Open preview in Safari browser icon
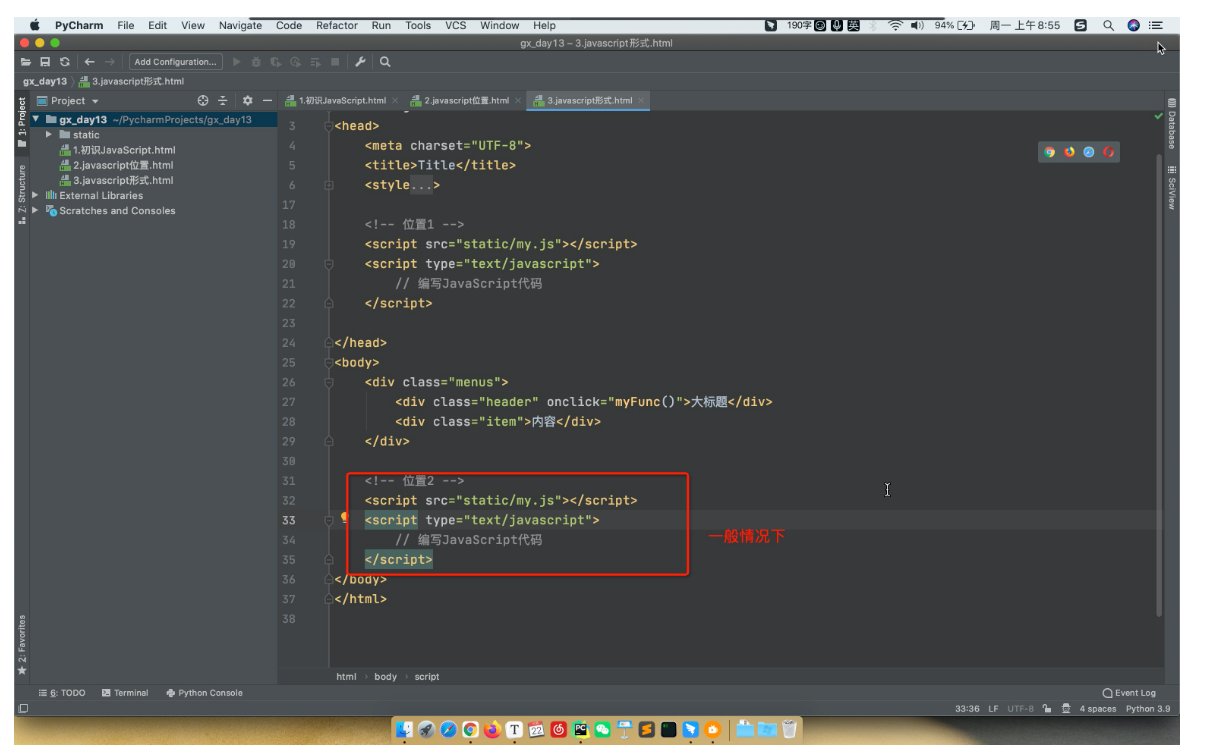This screenshot has height=747, width=1218. pos(1089,152)
